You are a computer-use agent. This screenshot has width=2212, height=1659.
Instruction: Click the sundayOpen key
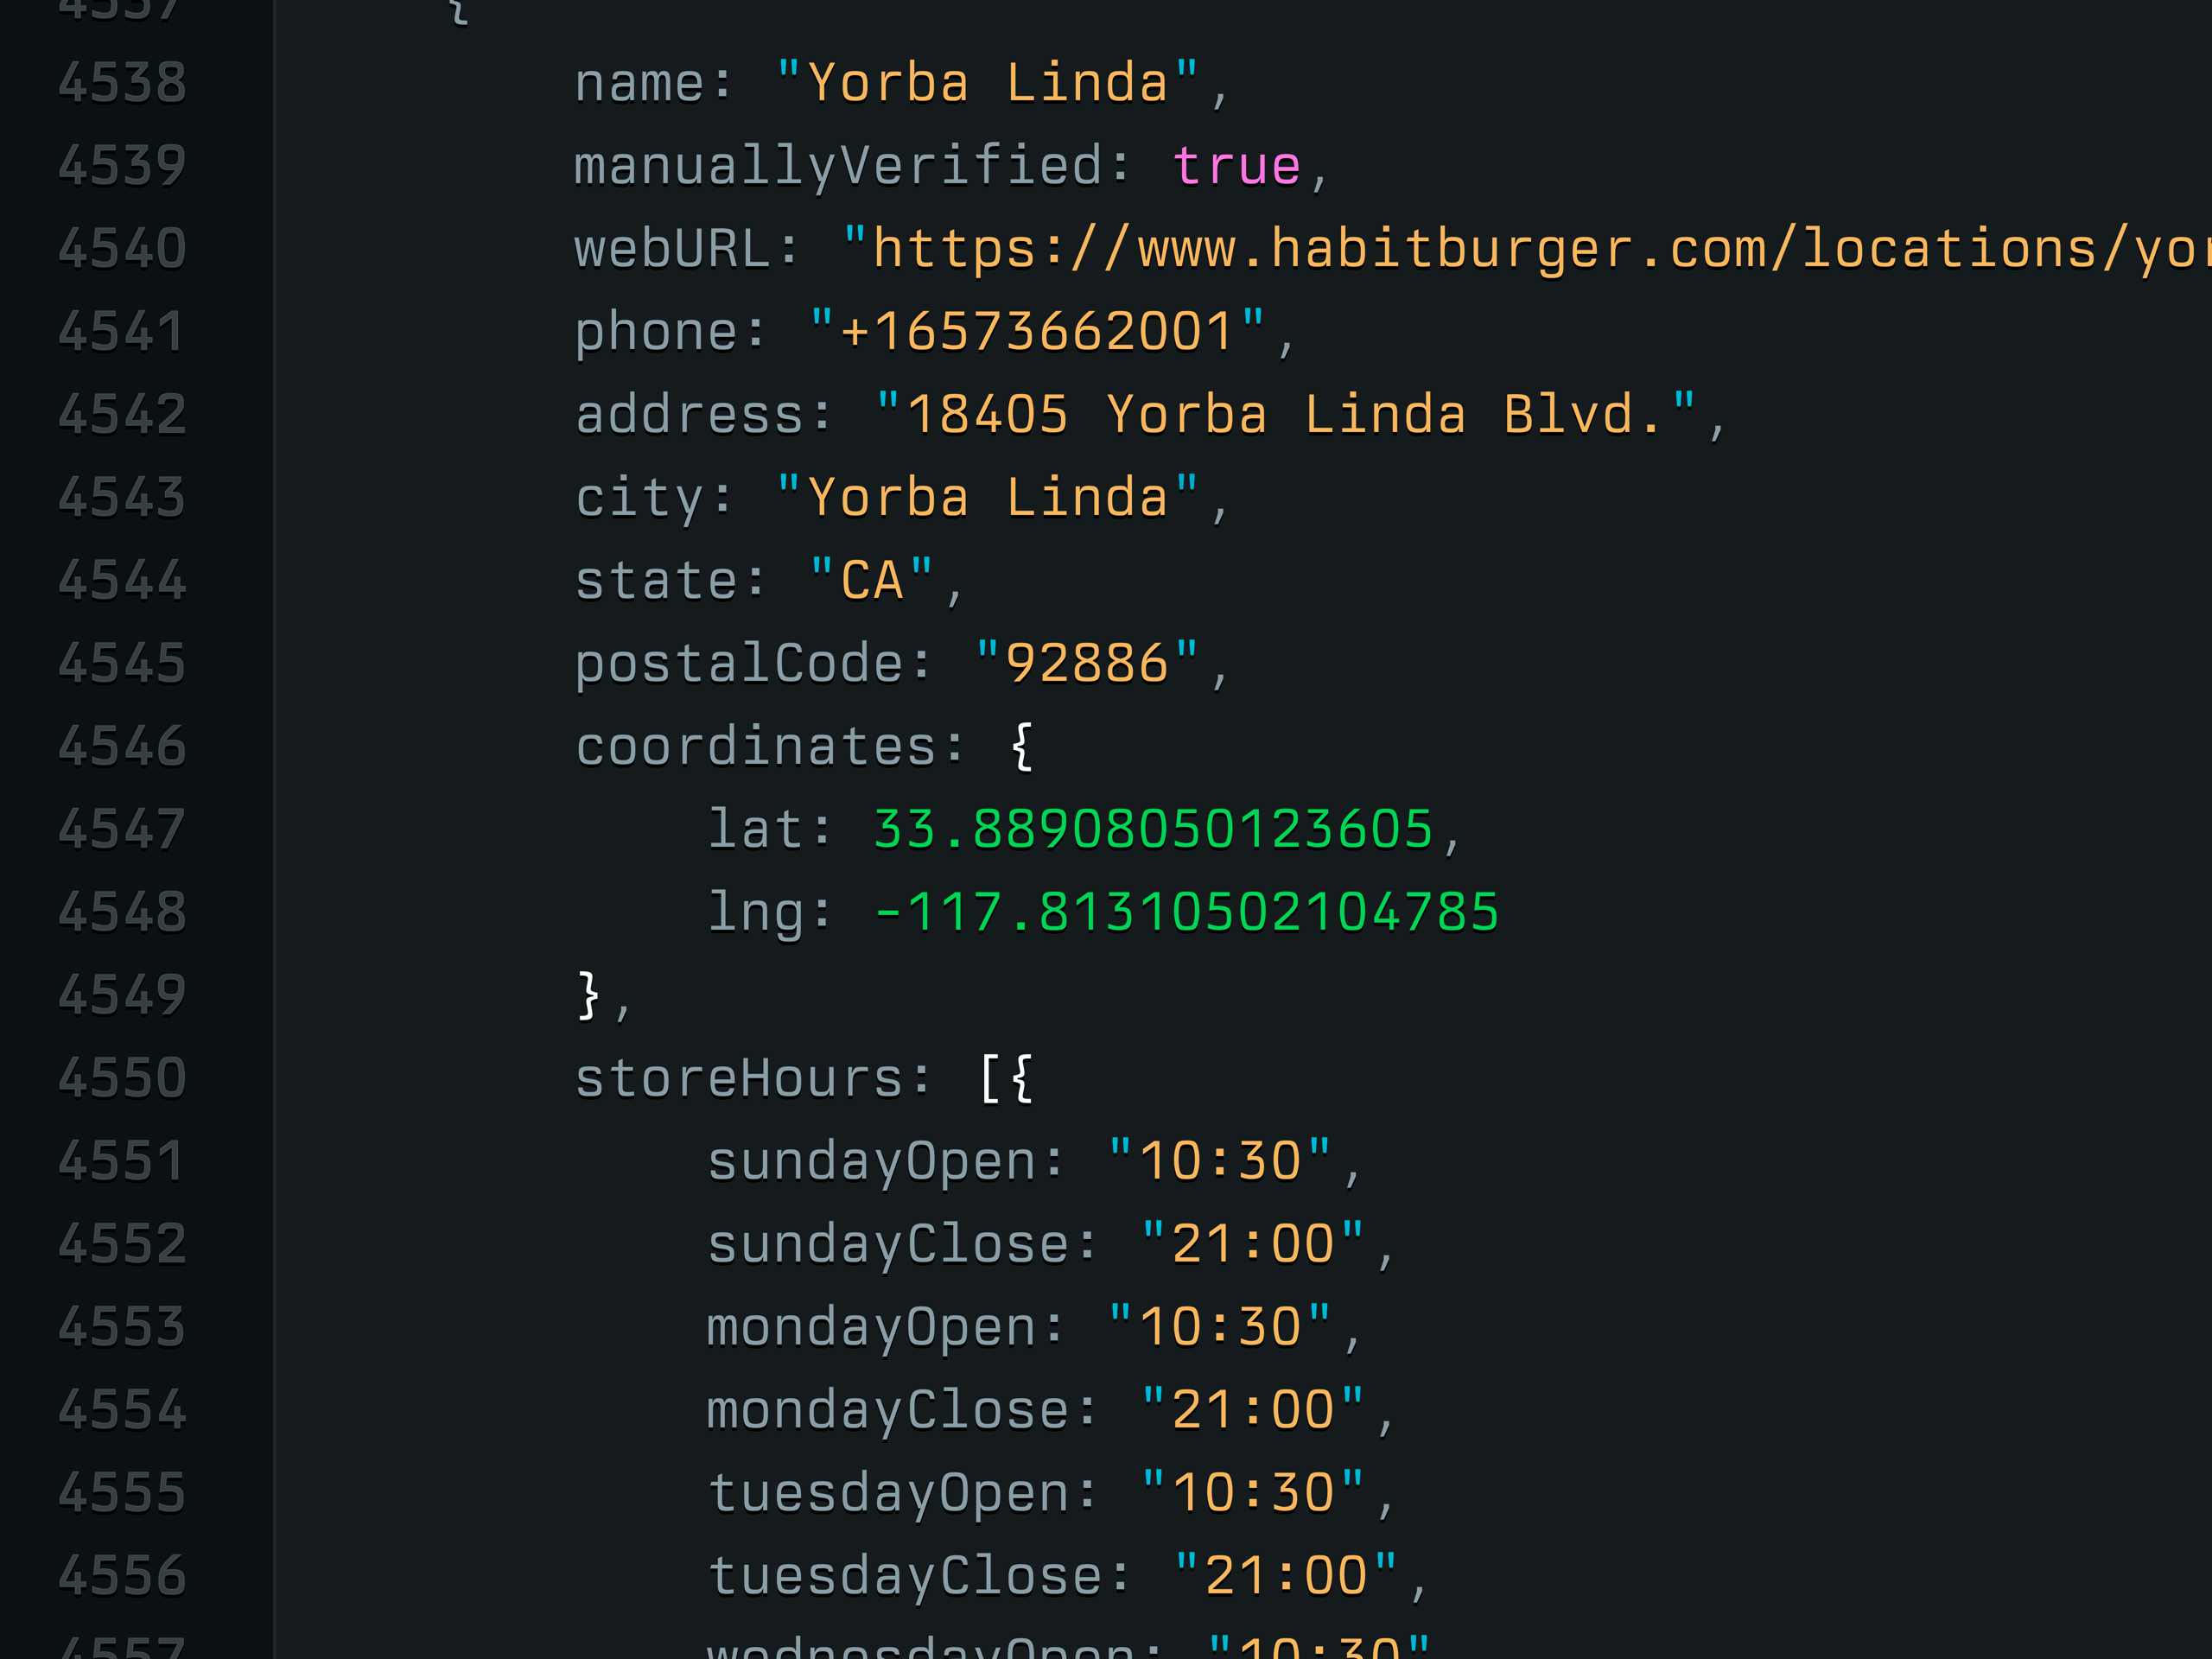pyautogui.click(x=871, y=1164)
